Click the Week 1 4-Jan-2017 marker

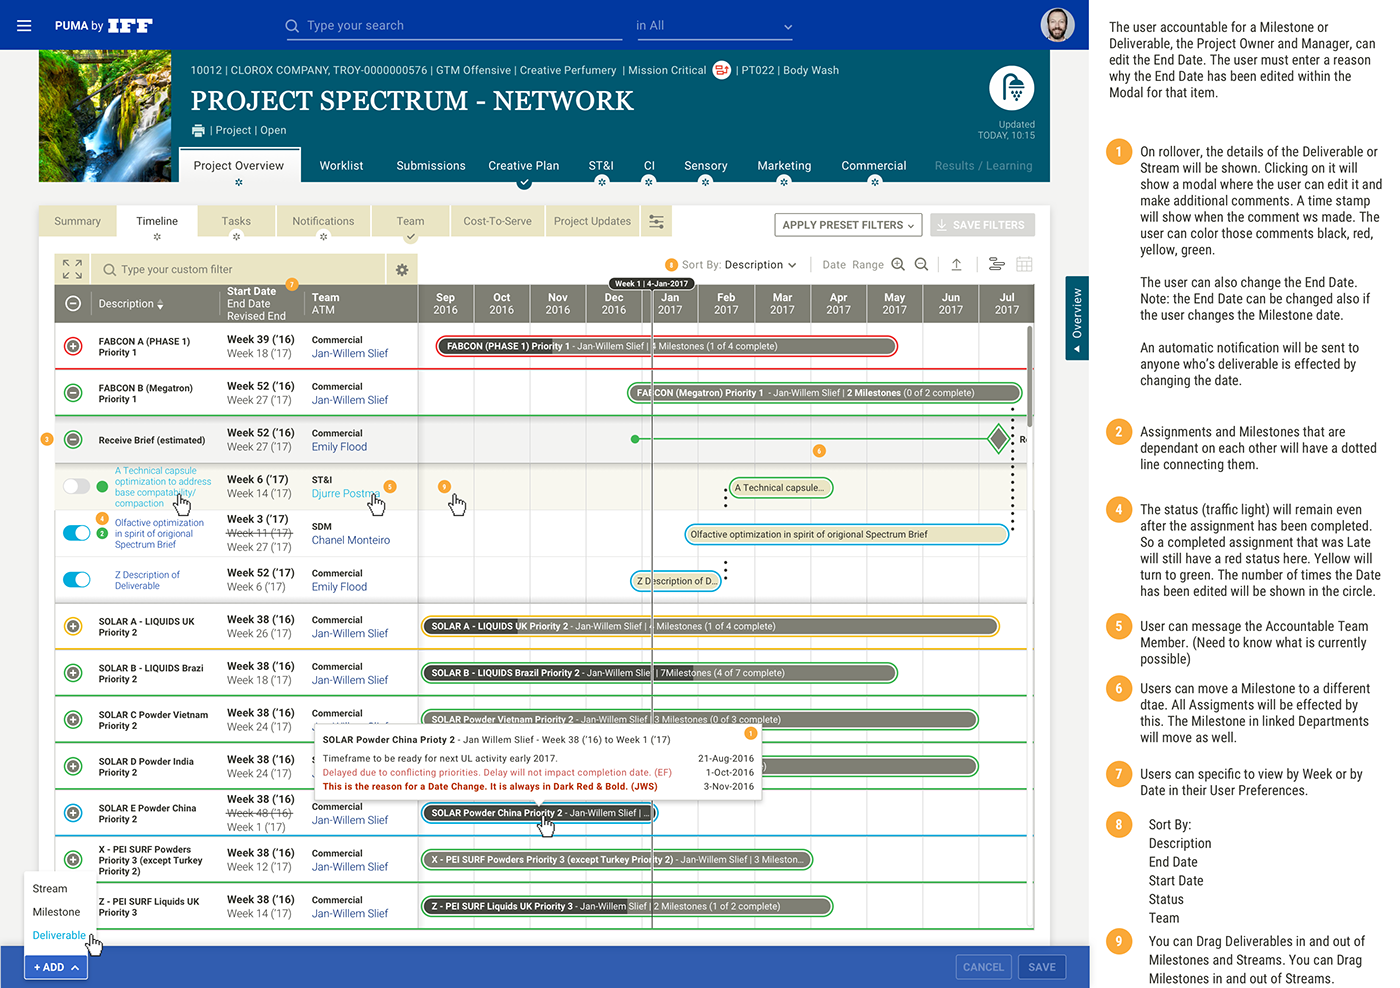coord(651,283)
